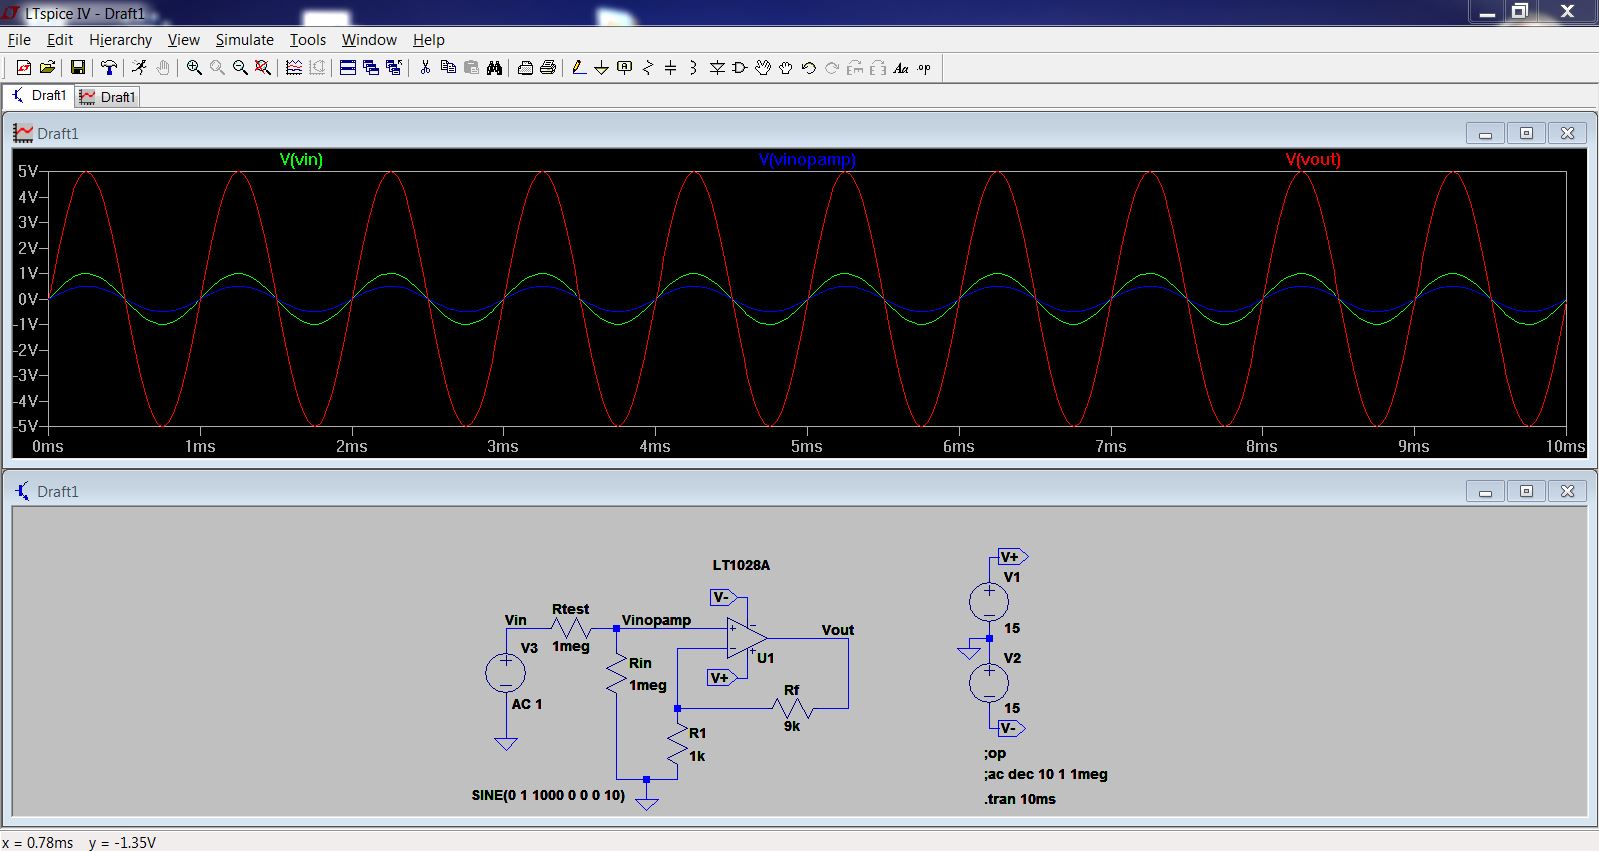Screen dimensions: 1599x851
Task: Click the 5ms label on the time axis
Action: 806,446
